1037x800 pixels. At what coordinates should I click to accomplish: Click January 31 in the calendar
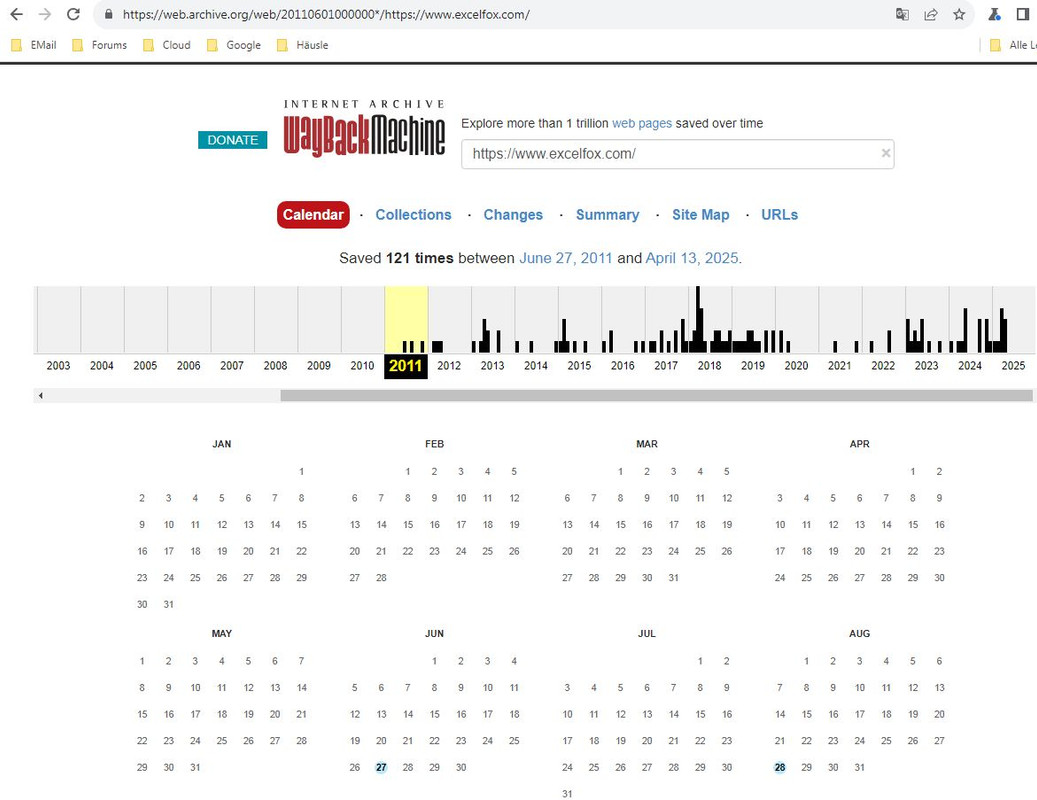(x=169, y=604)
